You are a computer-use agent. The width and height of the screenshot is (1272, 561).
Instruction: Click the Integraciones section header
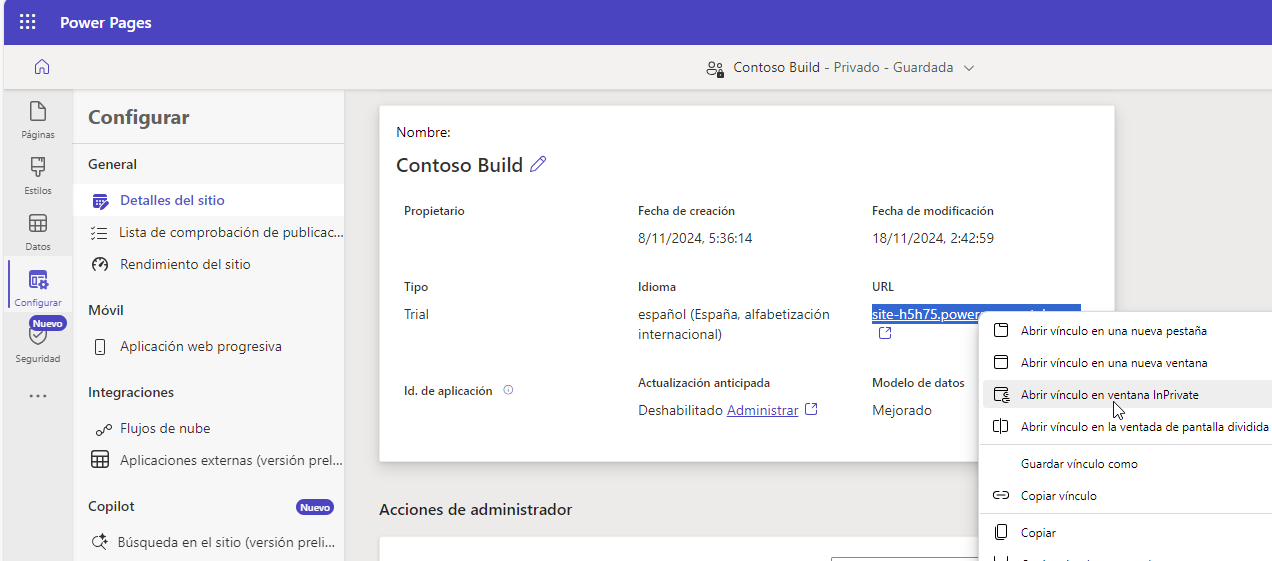[x=131, y=392]
